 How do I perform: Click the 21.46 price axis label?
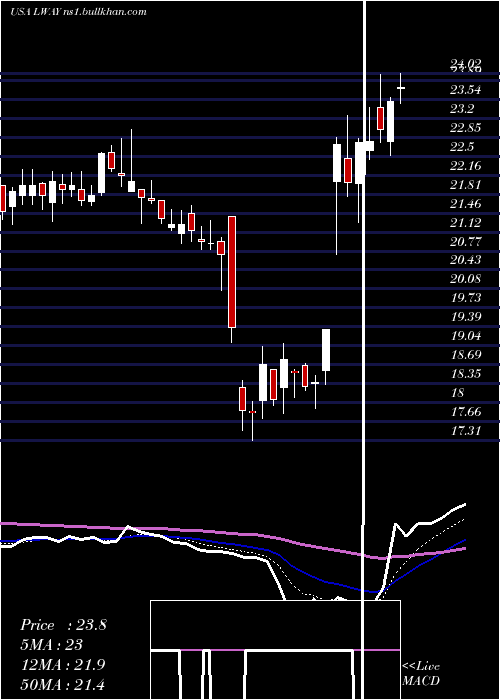pos(465,204)
